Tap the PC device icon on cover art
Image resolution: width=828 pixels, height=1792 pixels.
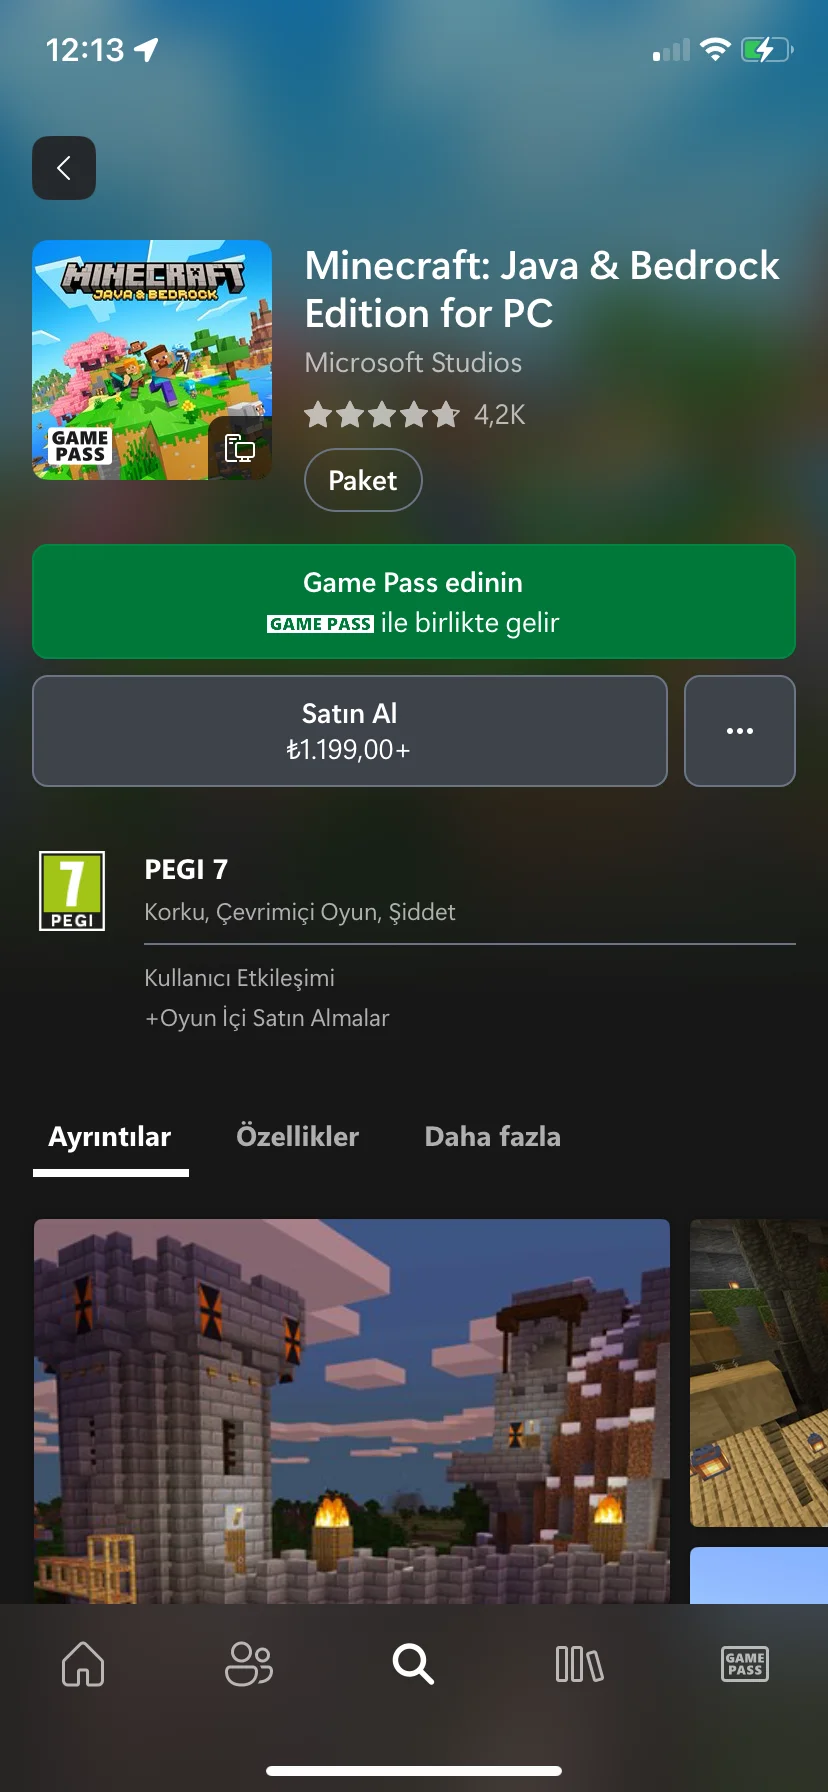point(240,448)
